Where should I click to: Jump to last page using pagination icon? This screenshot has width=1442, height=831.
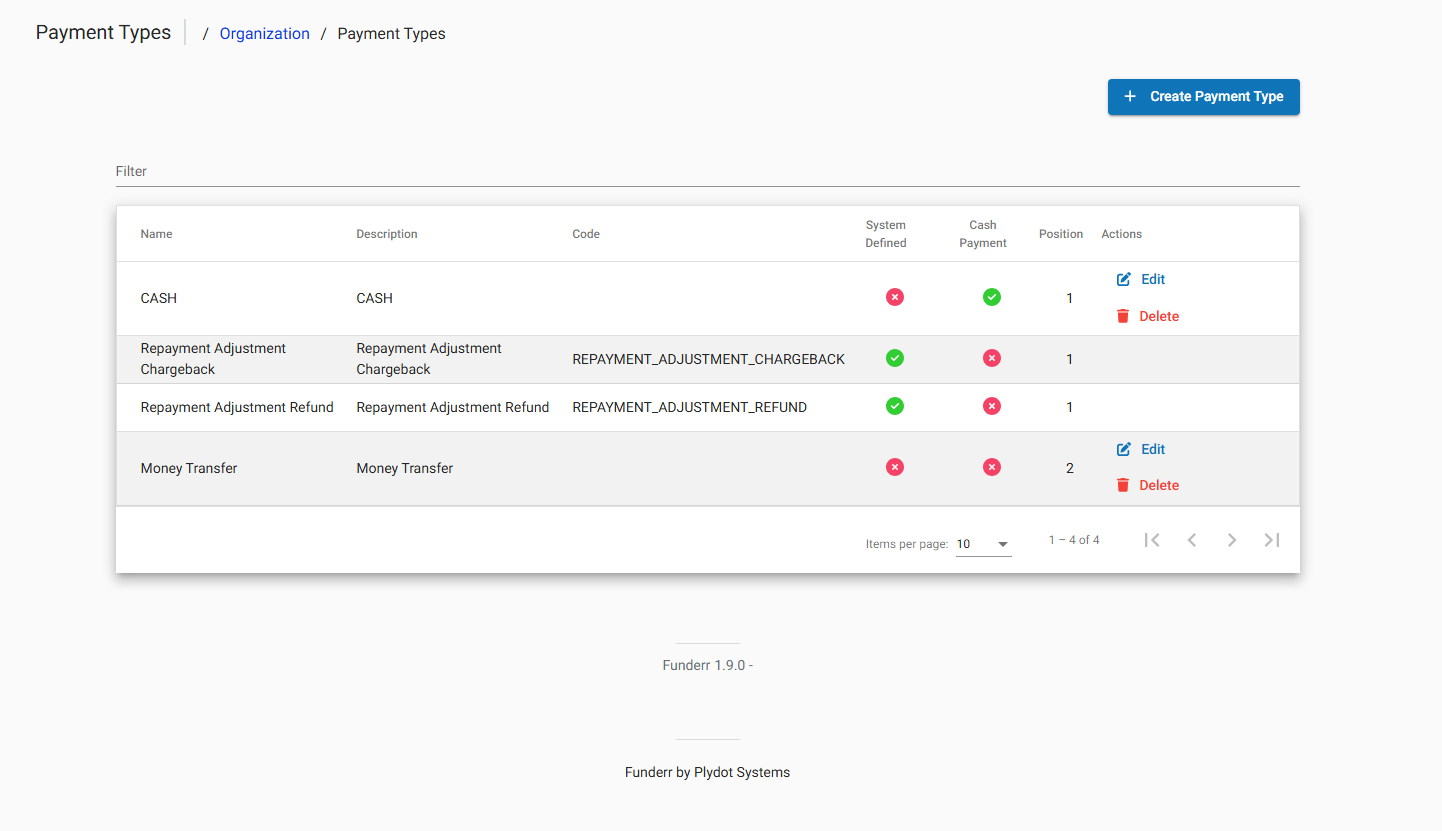click(x=1271, y=539)
